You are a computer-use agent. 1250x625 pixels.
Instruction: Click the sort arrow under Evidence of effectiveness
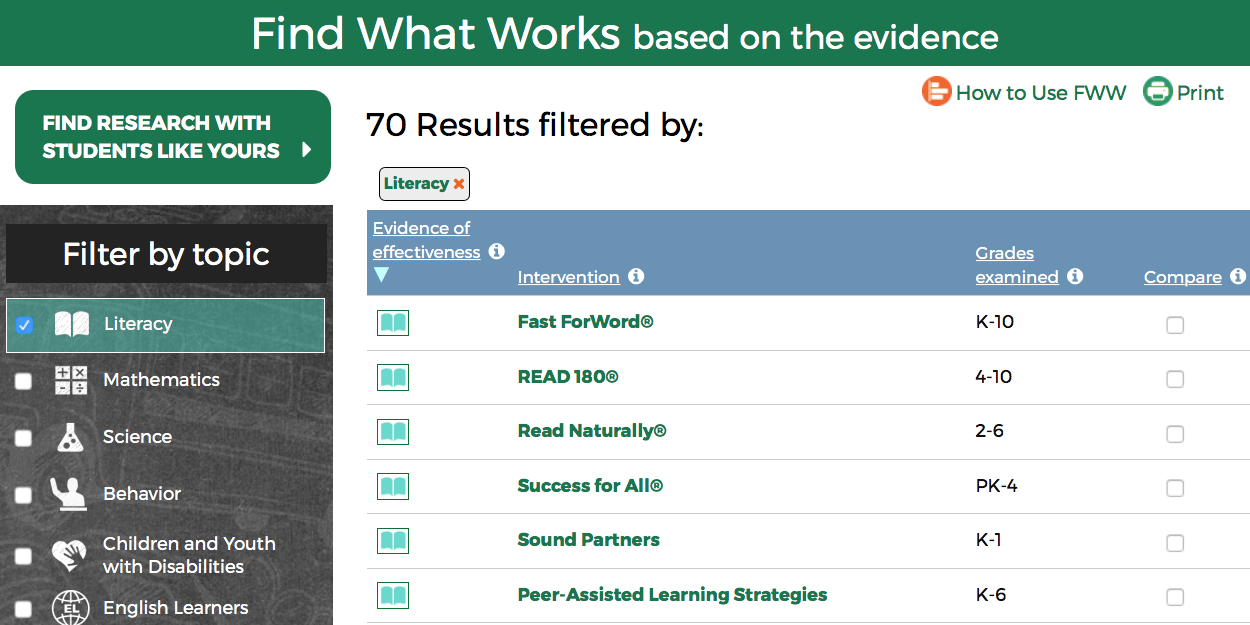[381, 275]
